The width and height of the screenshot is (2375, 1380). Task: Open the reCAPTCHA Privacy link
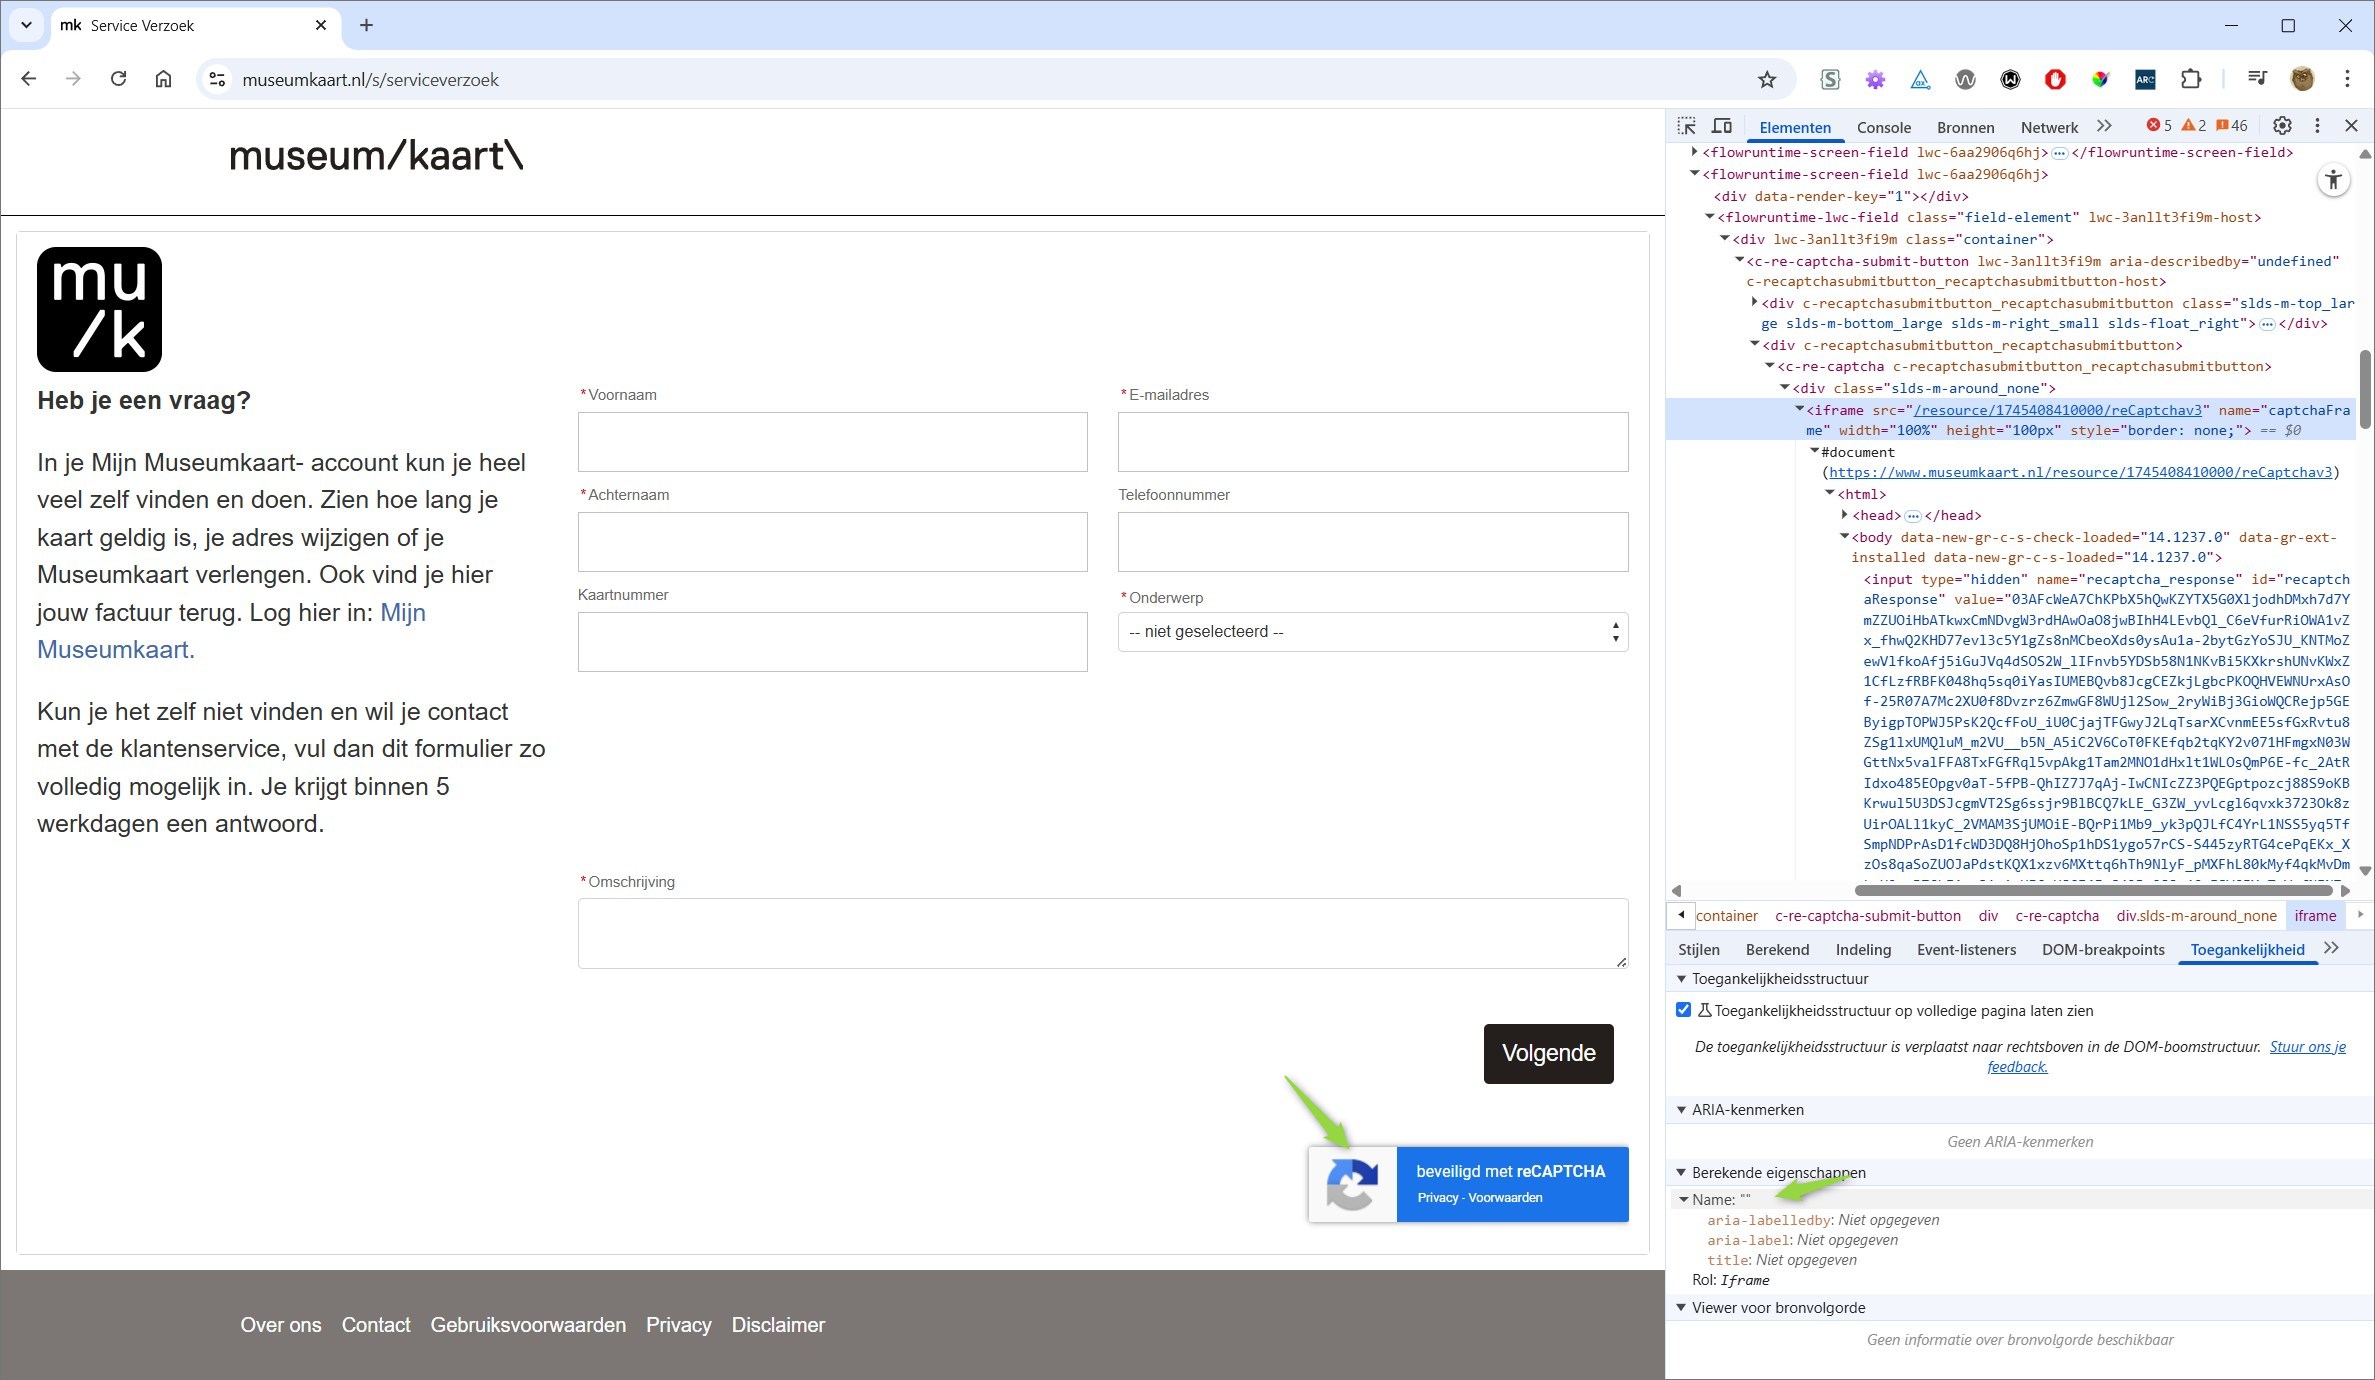pyautogui.click(x=1437, y=1198)
